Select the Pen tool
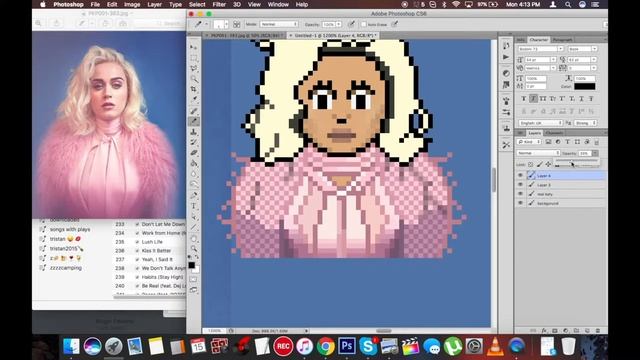 pos(193,196)
